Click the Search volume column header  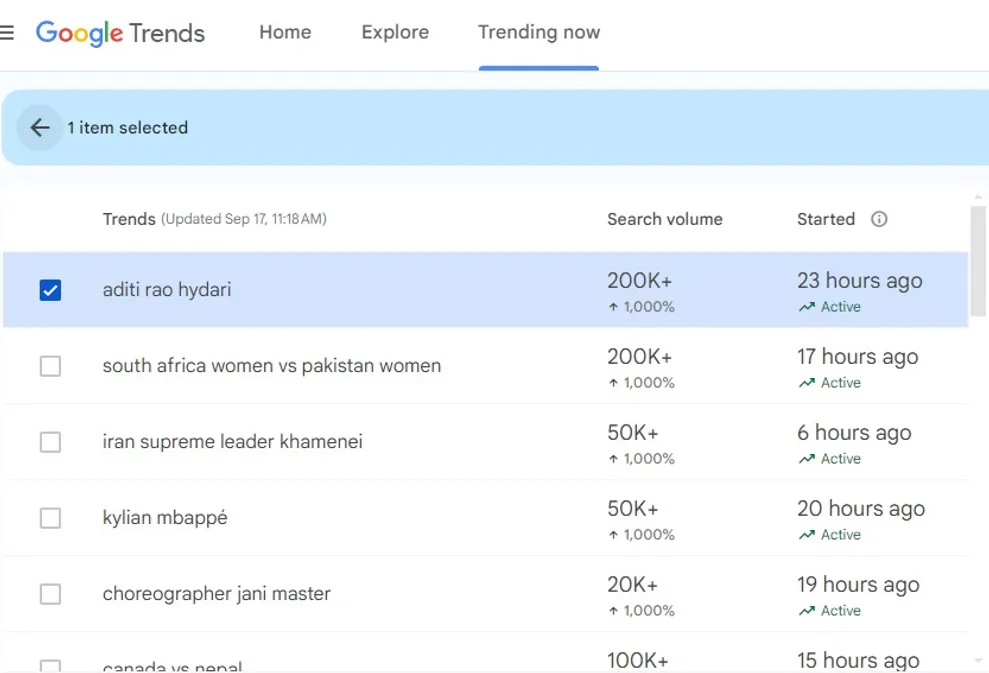coord(664,219)
